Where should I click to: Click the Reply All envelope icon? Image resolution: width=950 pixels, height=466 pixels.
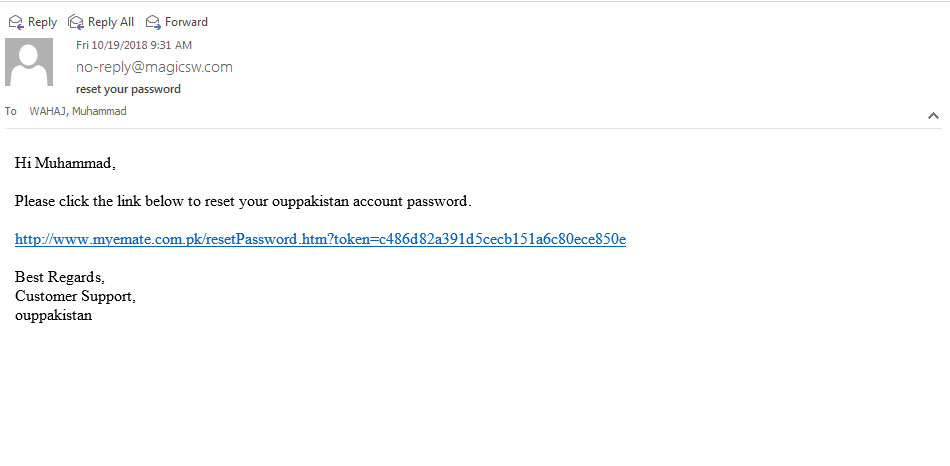click(76, 22)
